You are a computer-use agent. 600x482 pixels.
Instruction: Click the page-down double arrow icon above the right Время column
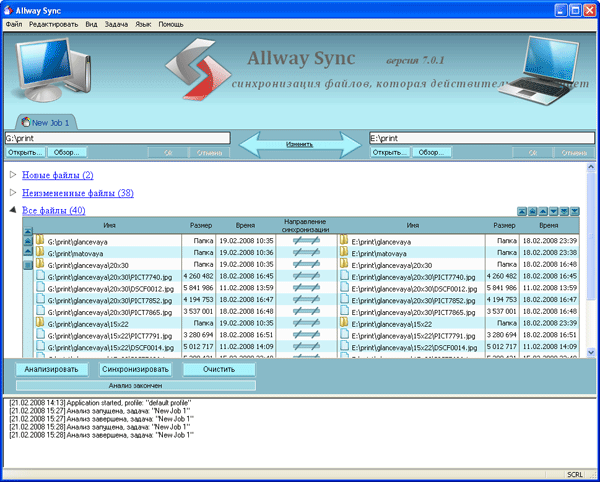(x=564, y=212)
